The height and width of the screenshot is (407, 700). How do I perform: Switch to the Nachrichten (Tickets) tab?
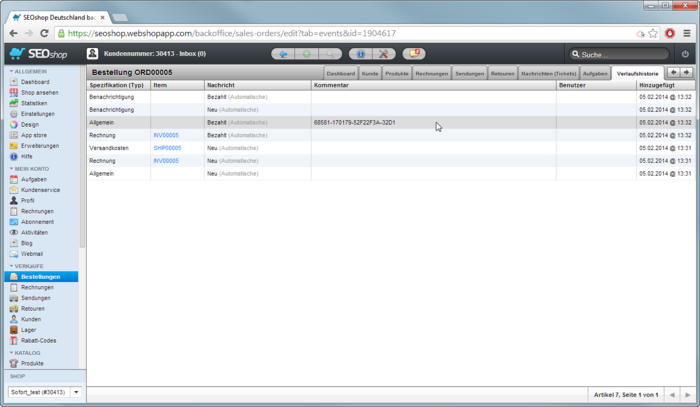click(548, 73)
